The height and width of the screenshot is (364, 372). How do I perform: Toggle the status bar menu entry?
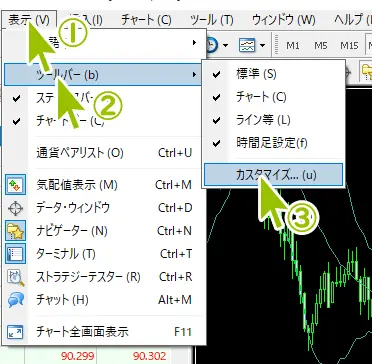[103, 98]
